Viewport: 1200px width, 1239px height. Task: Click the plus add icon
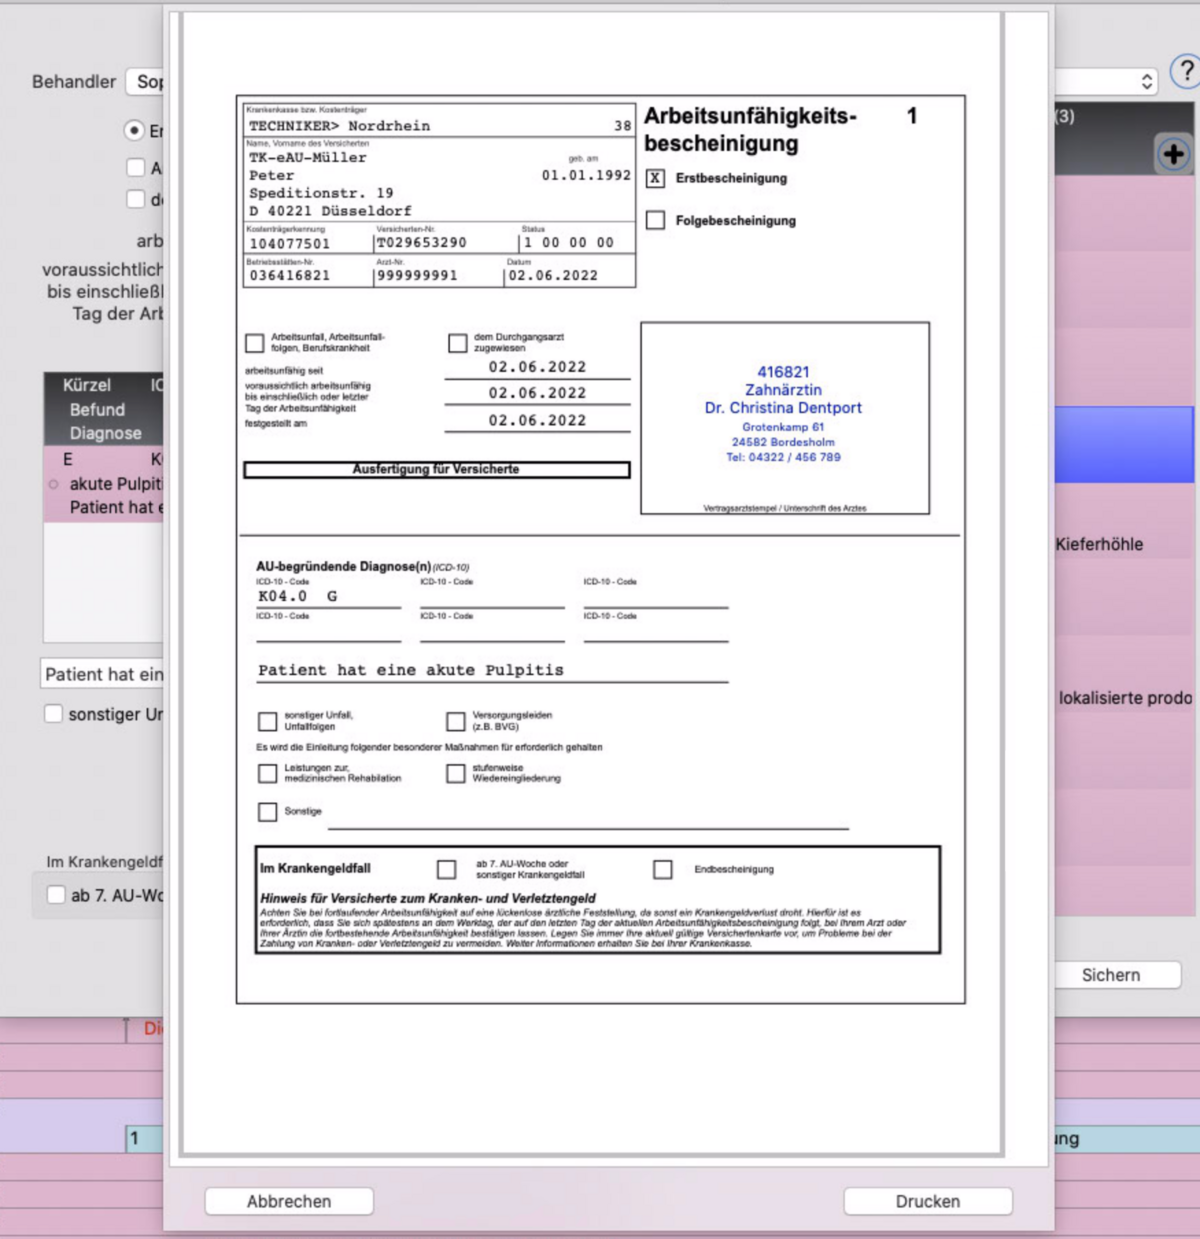pos(1174,154)
